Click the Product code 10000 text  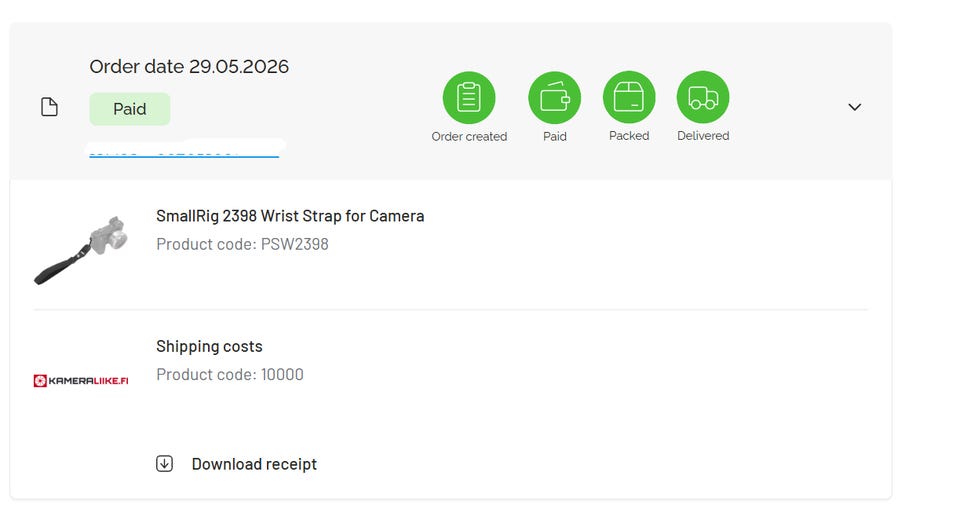230,375
